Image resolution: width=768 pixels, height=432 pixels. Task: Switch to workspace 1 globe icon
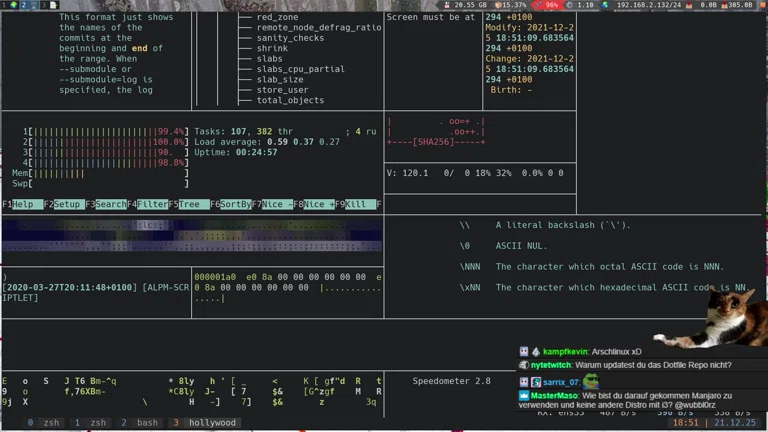(x=13, y=5)
